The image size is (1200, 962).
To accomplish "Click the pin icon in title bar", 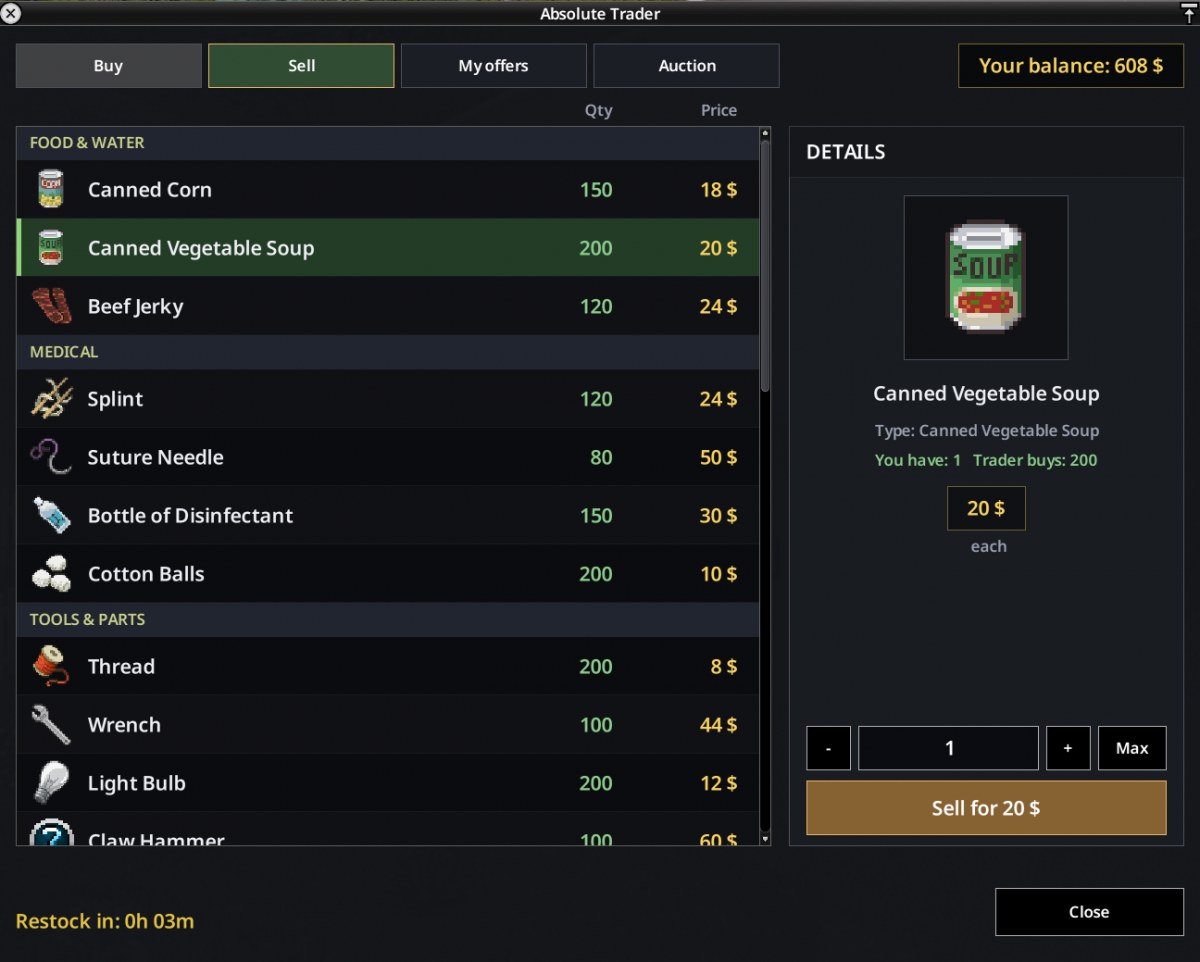I will pos(1188,13).
